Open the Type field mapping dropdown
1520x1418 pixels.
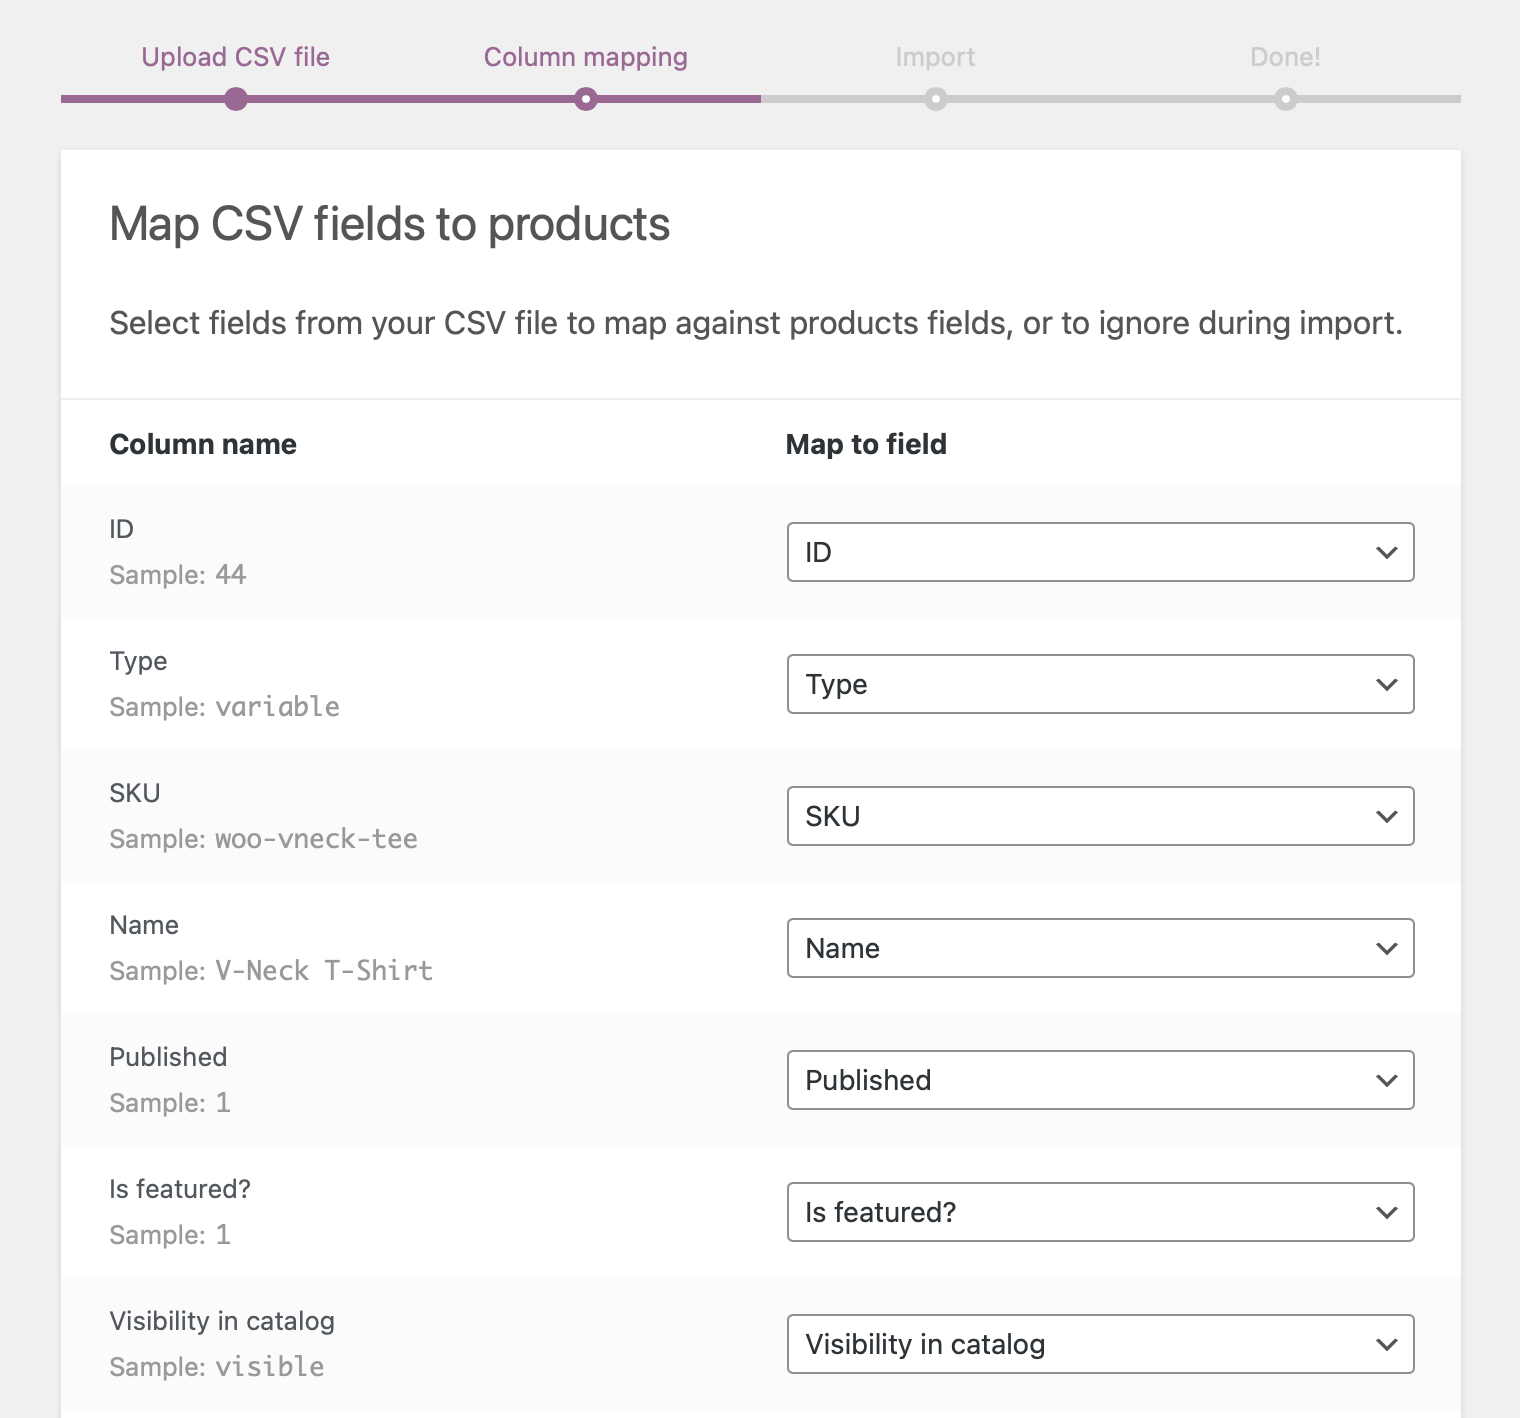1100,684
